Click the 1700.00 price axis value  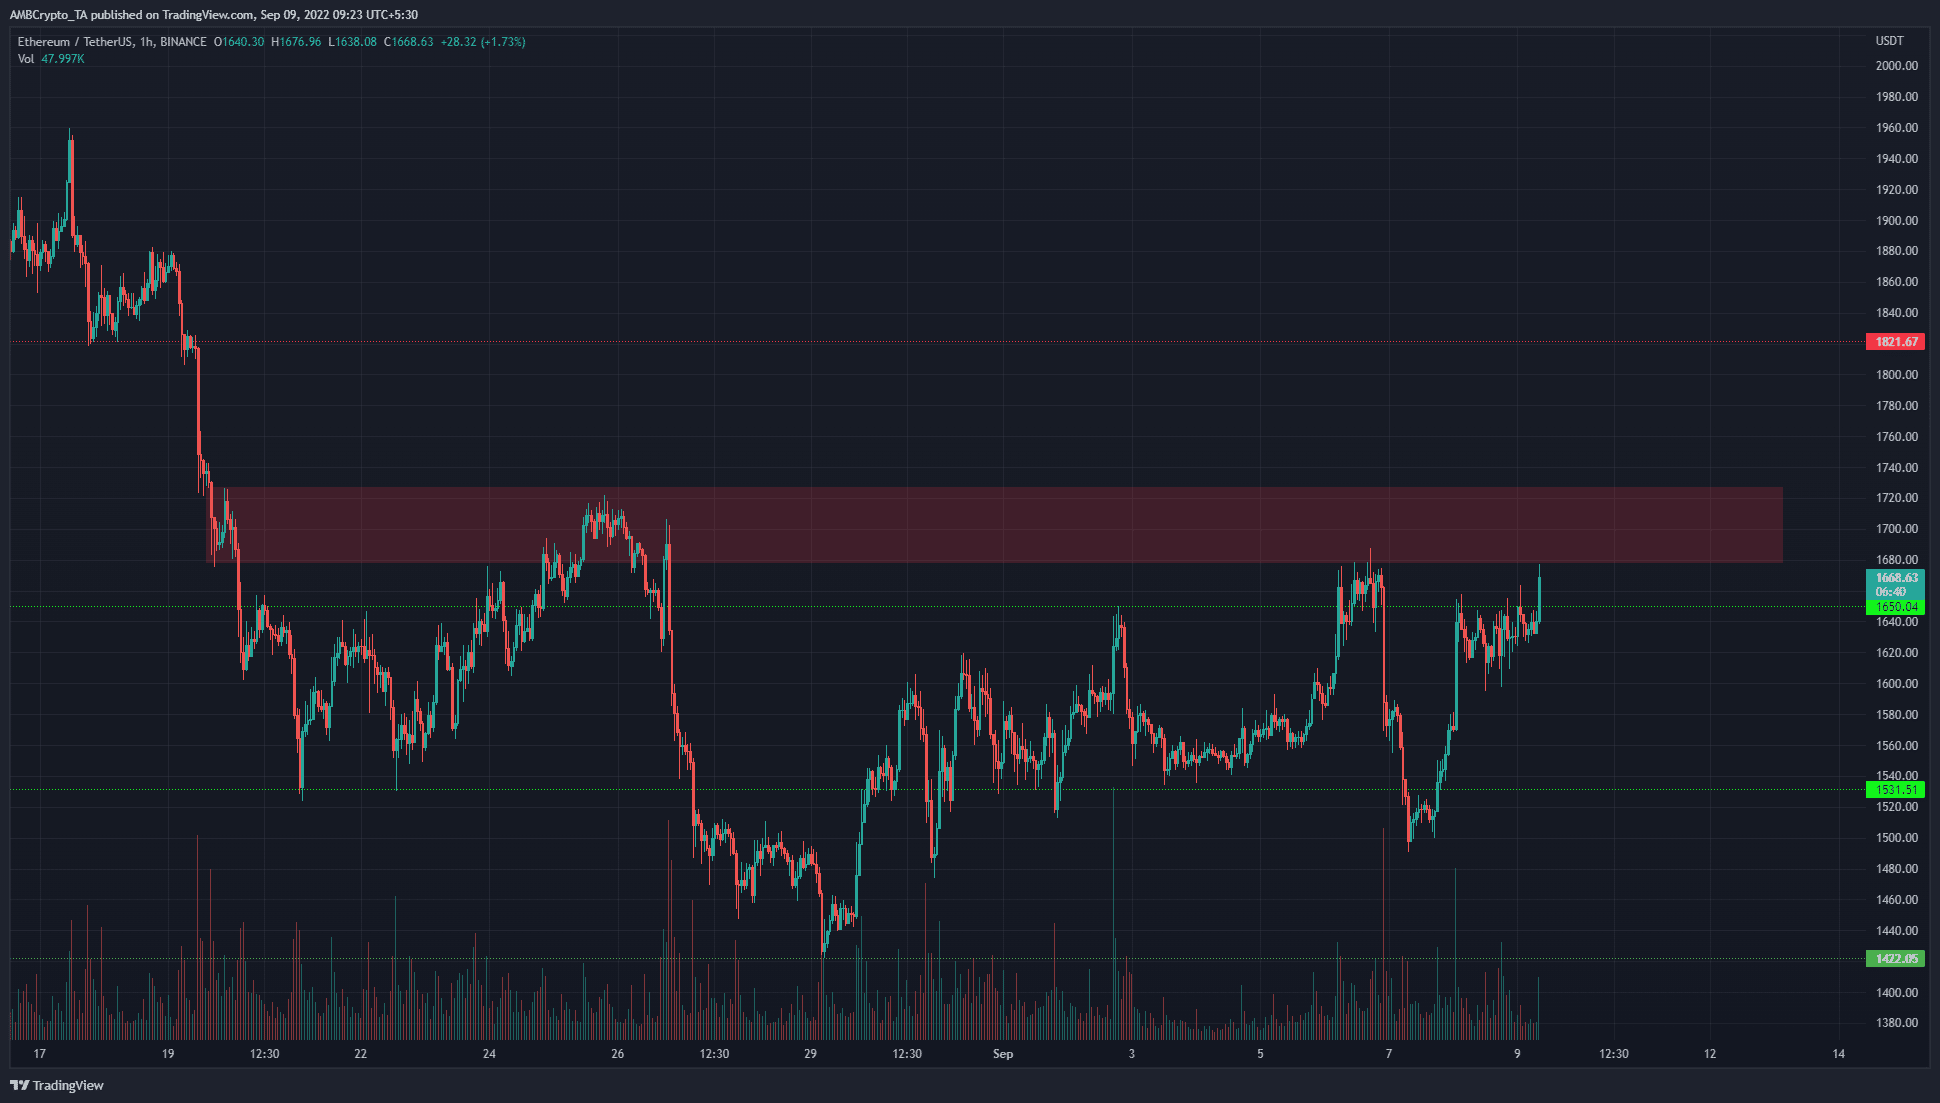[1897, 529]
